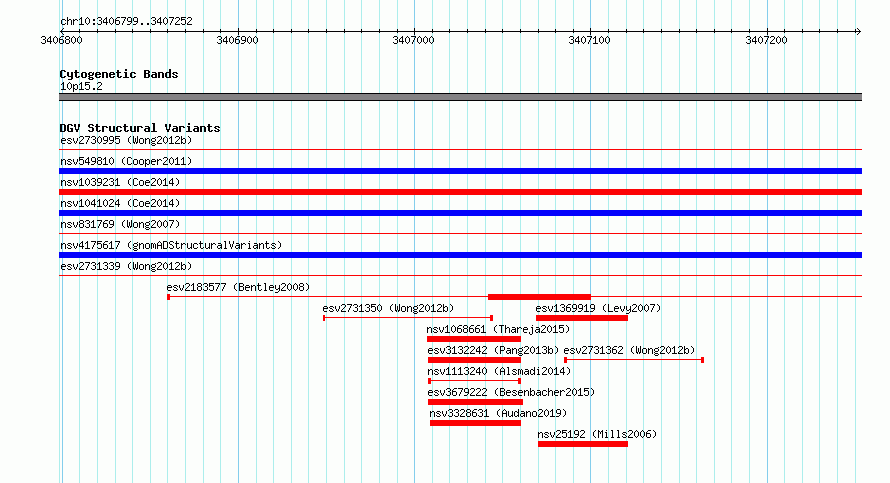Screen dimensions: 890x483
Task: Click the esv3132242 red bar
Action: [475, 360]
